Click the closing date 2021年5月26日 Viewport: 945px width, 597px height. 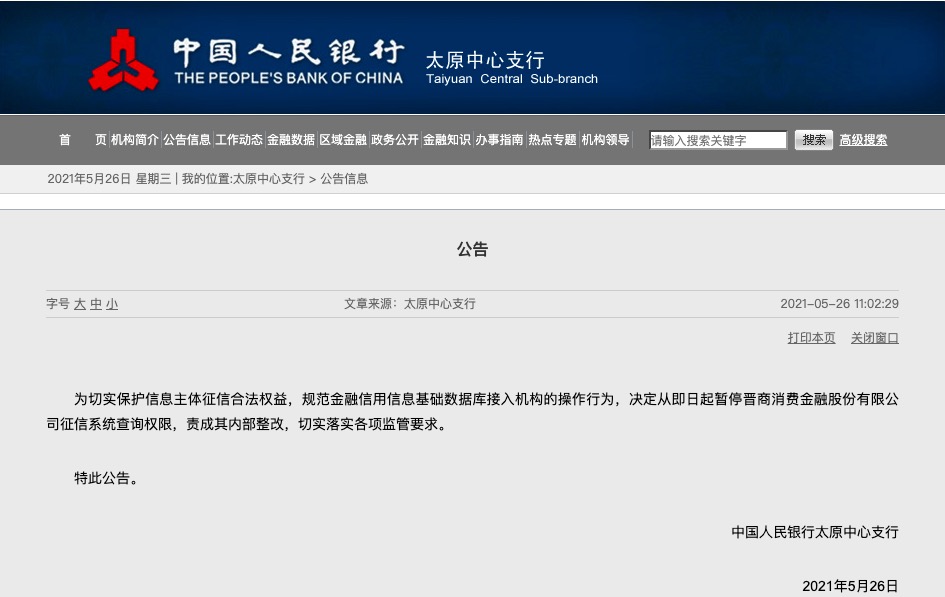pos(850,586)
